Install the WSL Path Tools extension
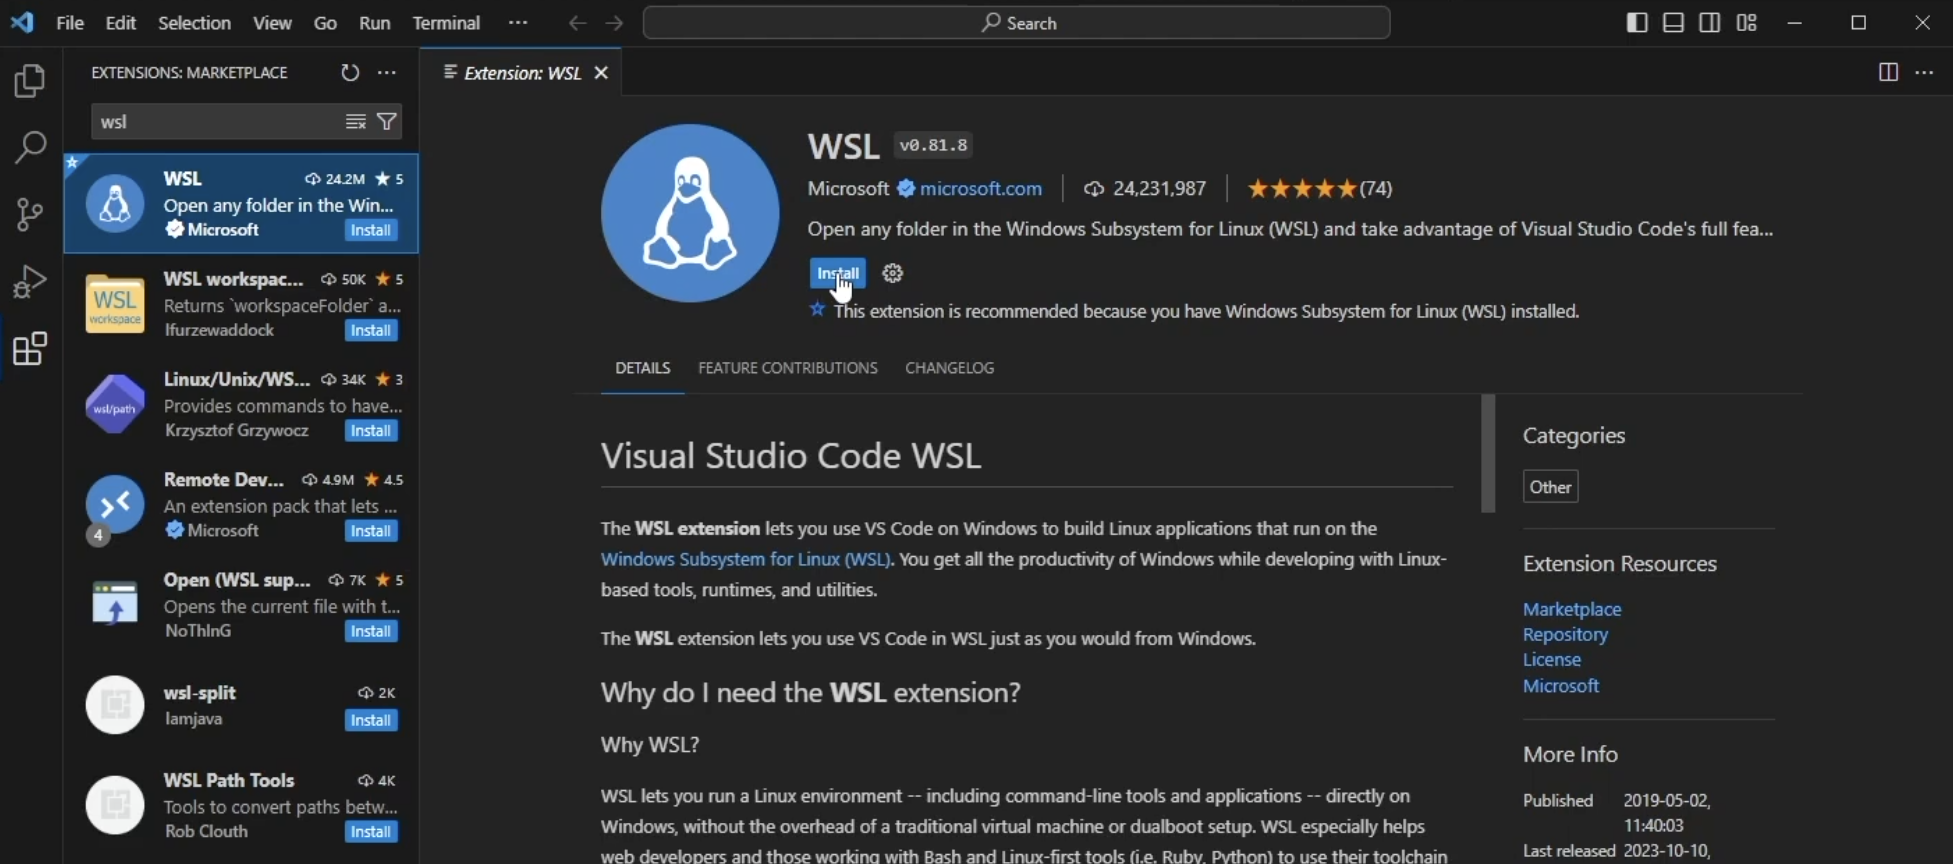The height and width of the screenshot is (864, 1953). 371,832
